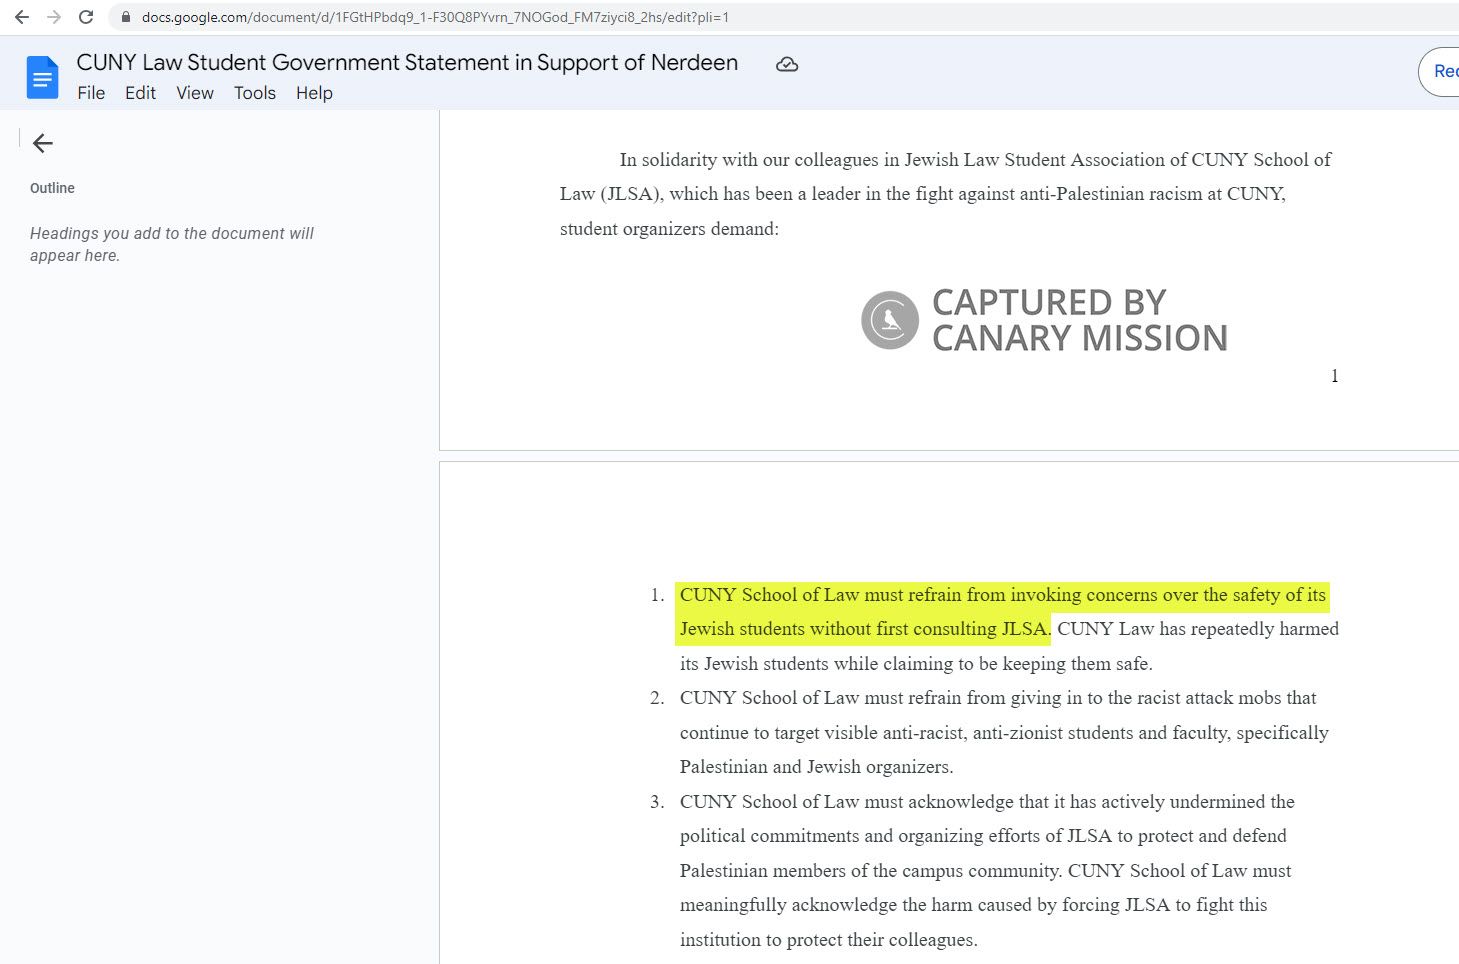The image size is (1459, 964).
Task: Click the document title text
Action: (407, 62)
